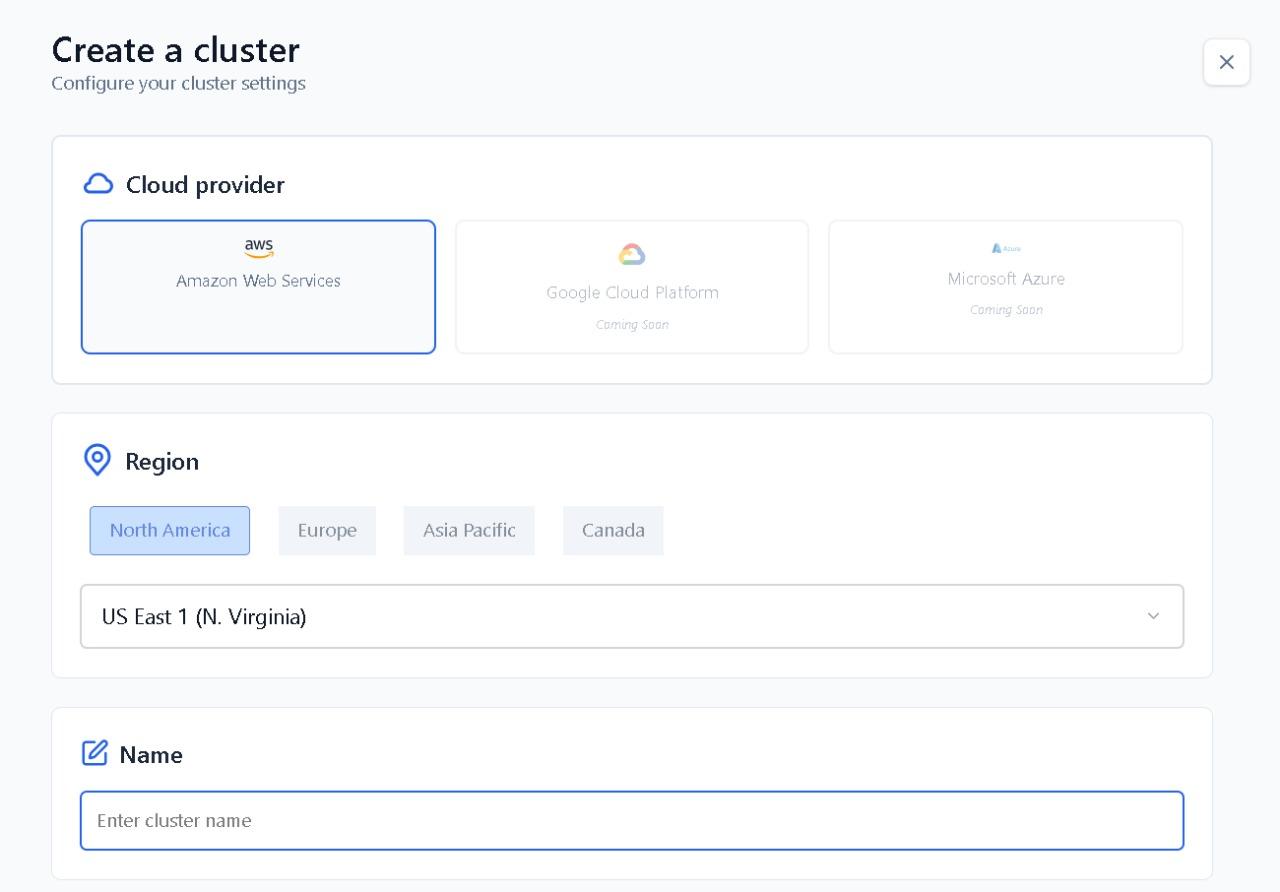Pick the Microsoft Azure provider card
The image size is (1280, 892).
pyautogui.click(x=1005, y=287)
